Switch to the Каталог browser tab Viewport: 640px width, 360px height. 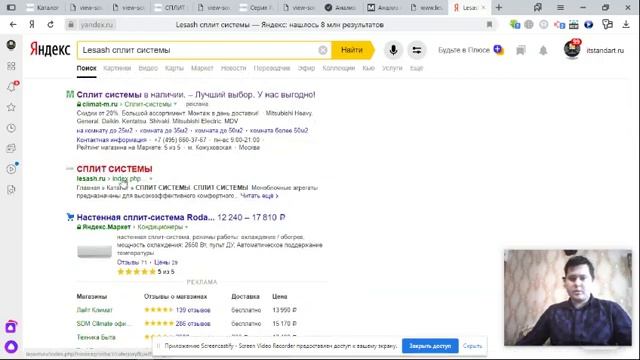(x=43, y=7)
